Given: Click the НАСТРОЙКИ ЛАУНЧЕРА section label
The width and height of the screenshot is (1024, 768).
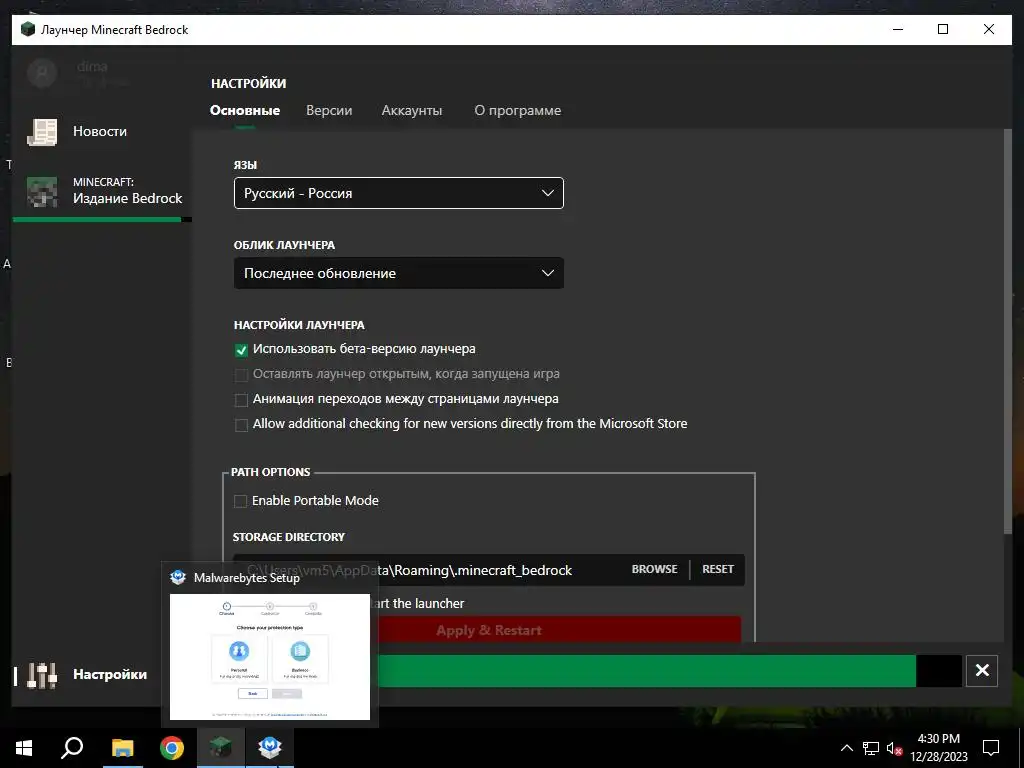Looking at the screenshot, I should pos(299,325).
